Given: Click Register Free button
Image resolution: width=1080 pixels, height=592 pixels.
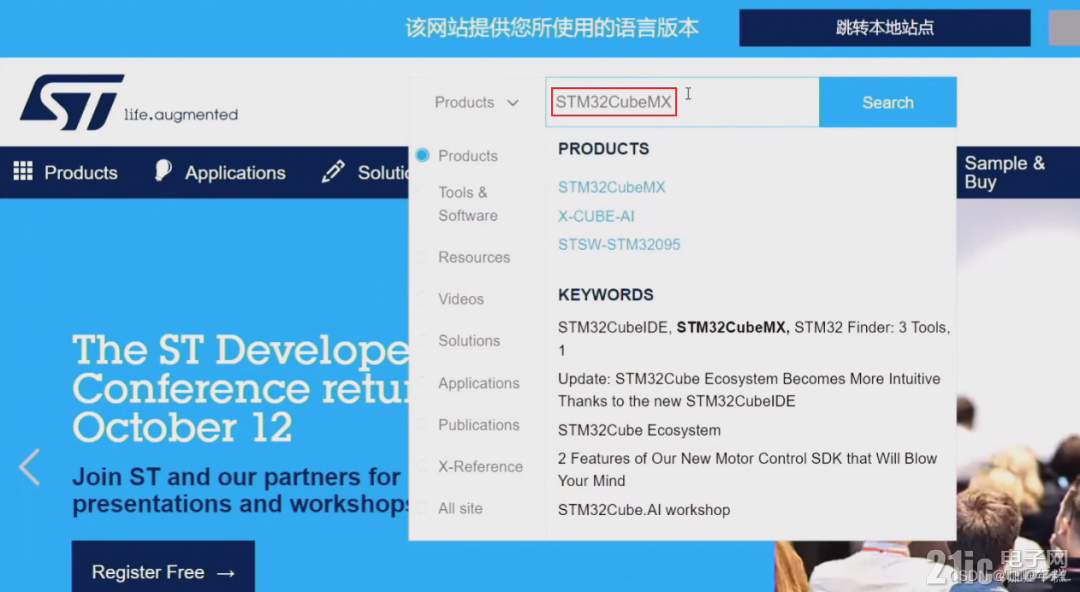Looking at the screenshot, I should click(x=163, y=571).
